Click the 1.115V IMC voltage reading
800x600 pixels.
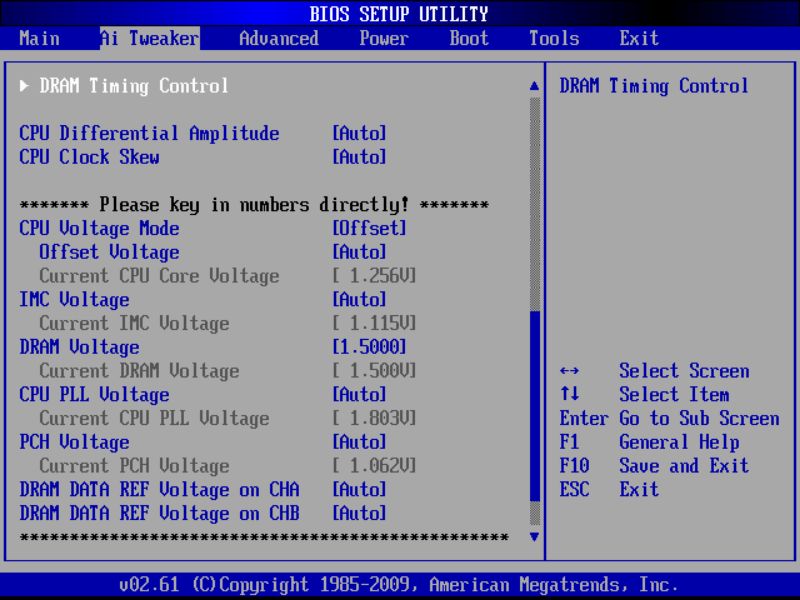click(x=374, y=323)
